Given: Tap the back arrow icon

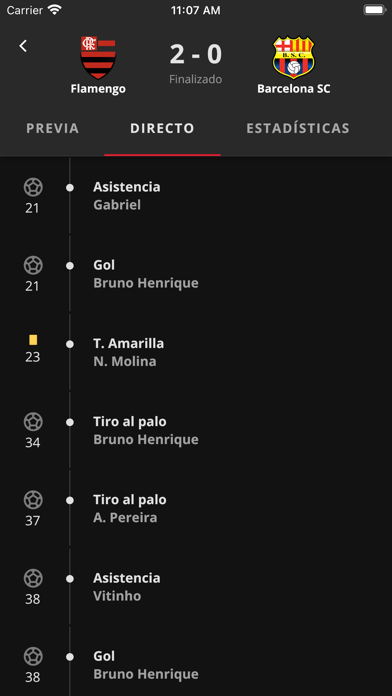Looking at the screenshot, I should 23,46.
